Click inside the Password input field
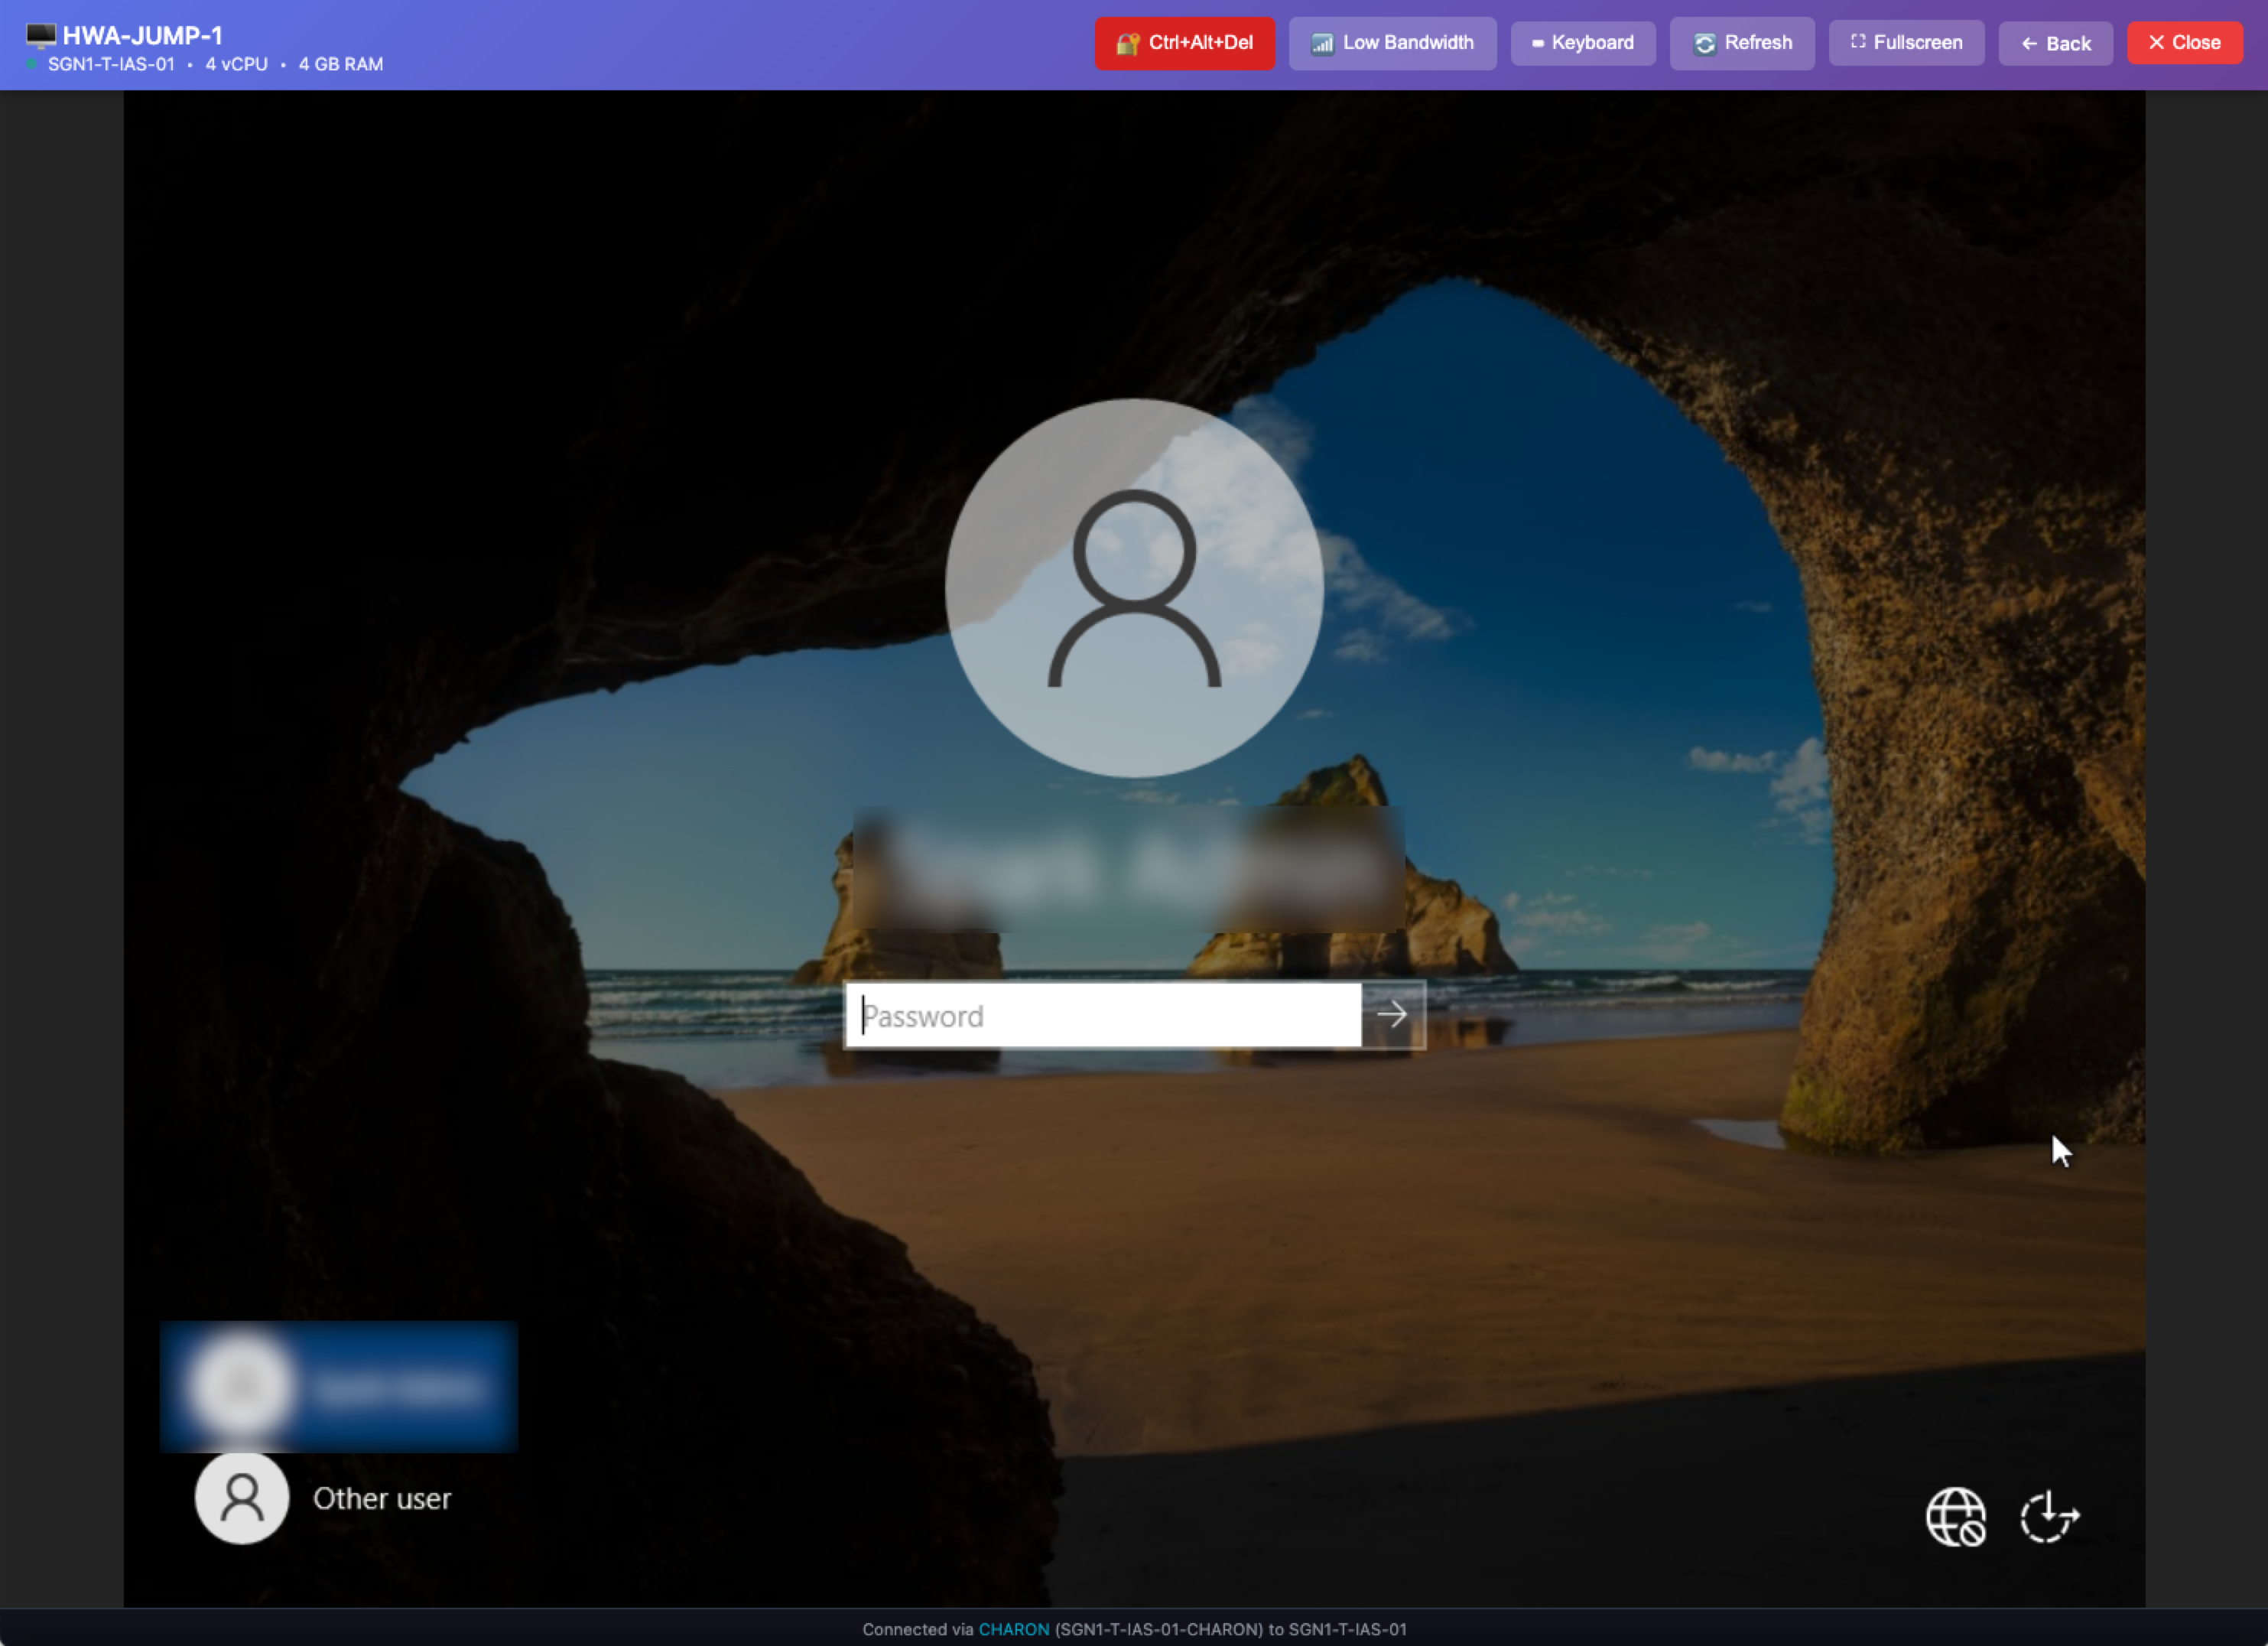Viewport: 2268px width, 1646px height. [1100, 1015]
